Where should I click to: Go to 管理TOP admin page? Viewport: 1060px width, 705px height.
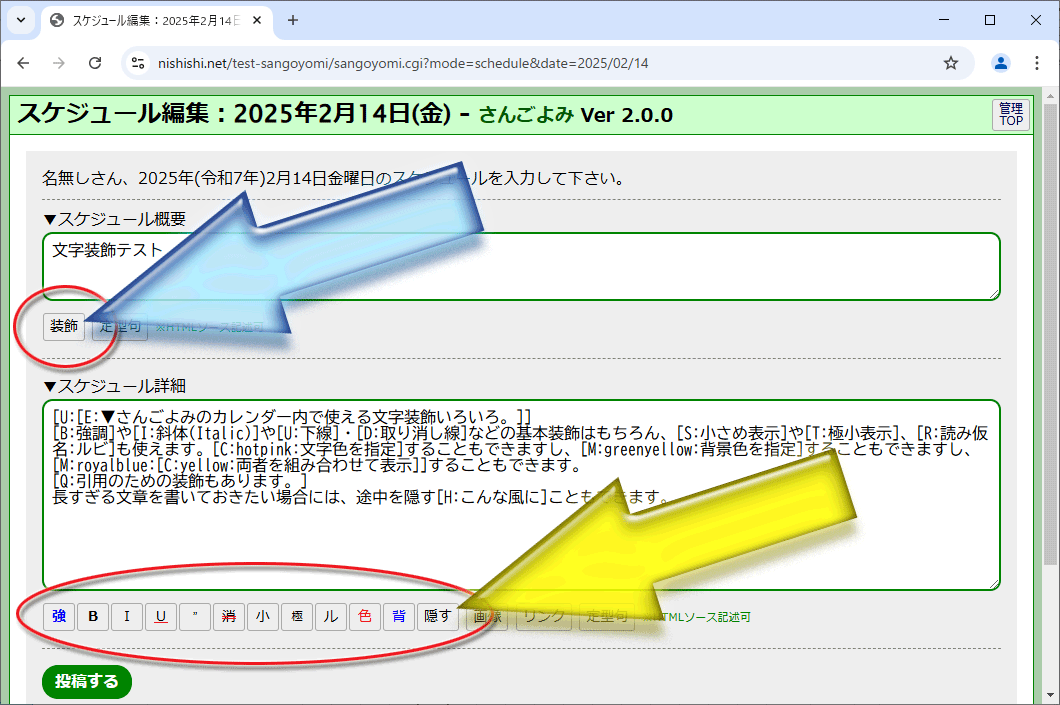pyautogui.click(x=1011, y=114)
